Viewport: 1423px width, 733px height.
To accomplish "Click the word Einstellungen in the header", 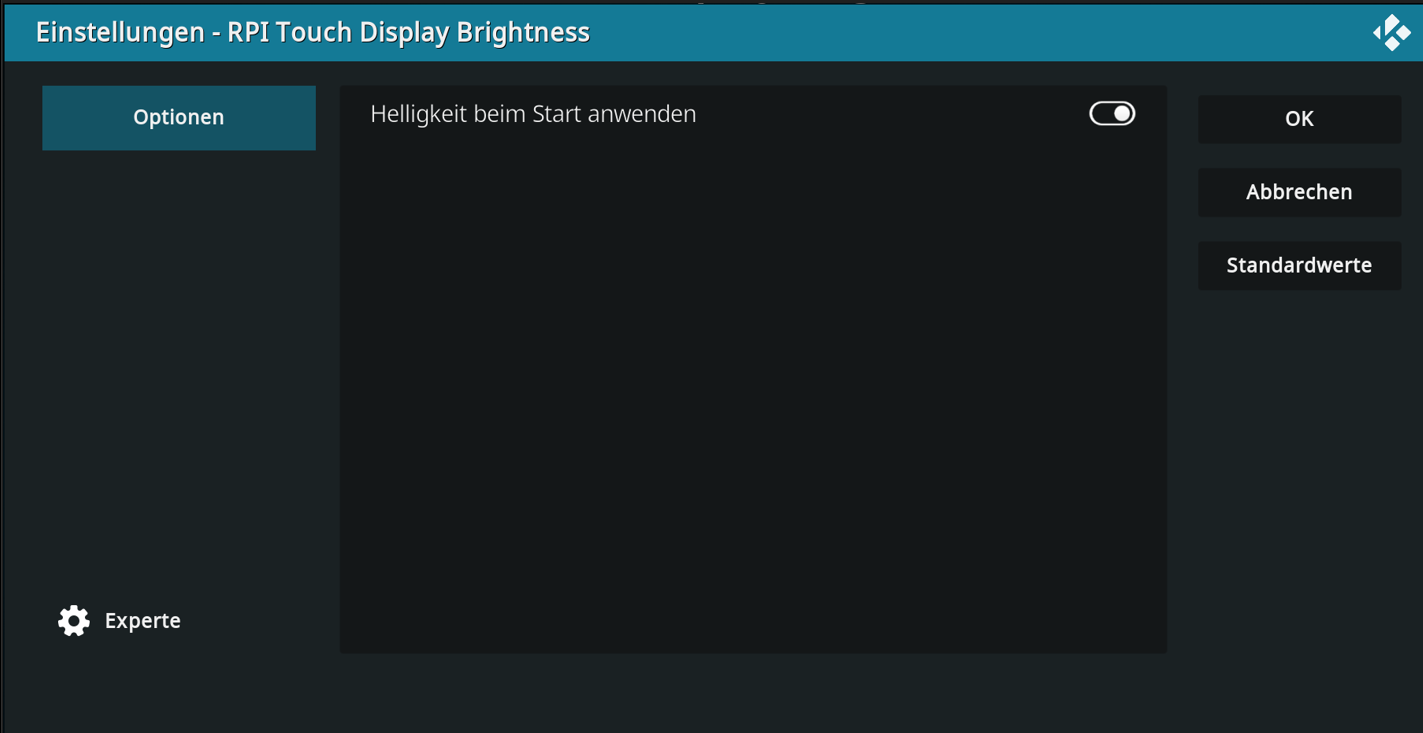I will pyautogui.click(x=120, y=32).
